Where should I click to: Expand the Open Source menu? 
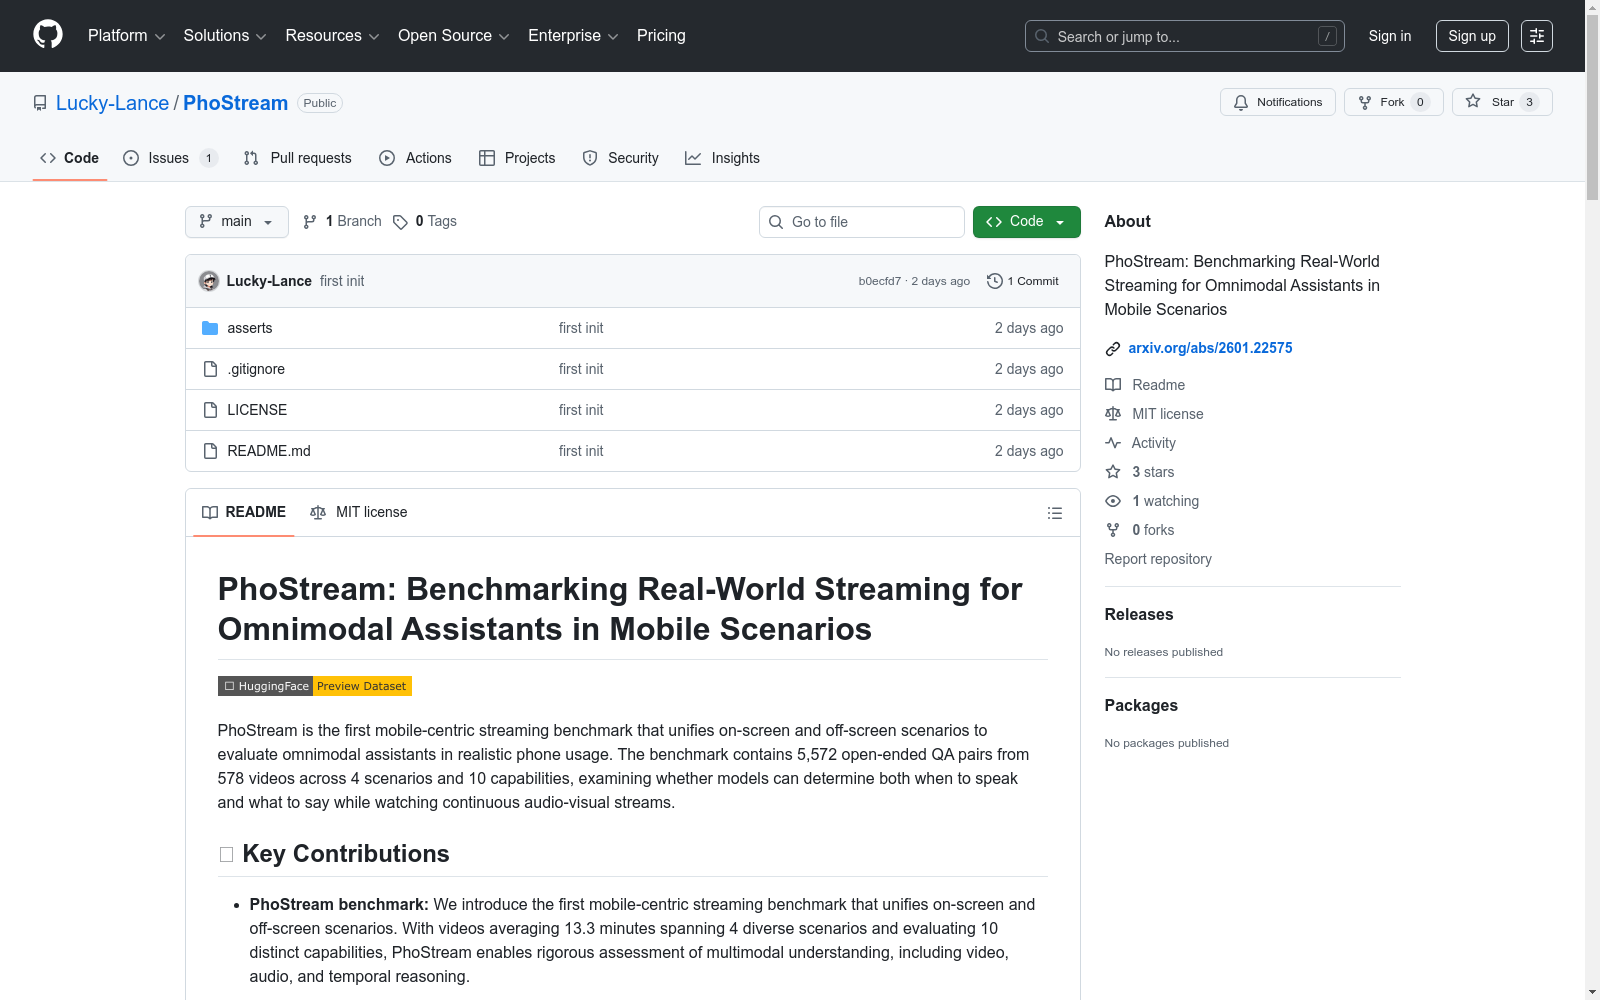pyautogui.click(x=454, y=36)
